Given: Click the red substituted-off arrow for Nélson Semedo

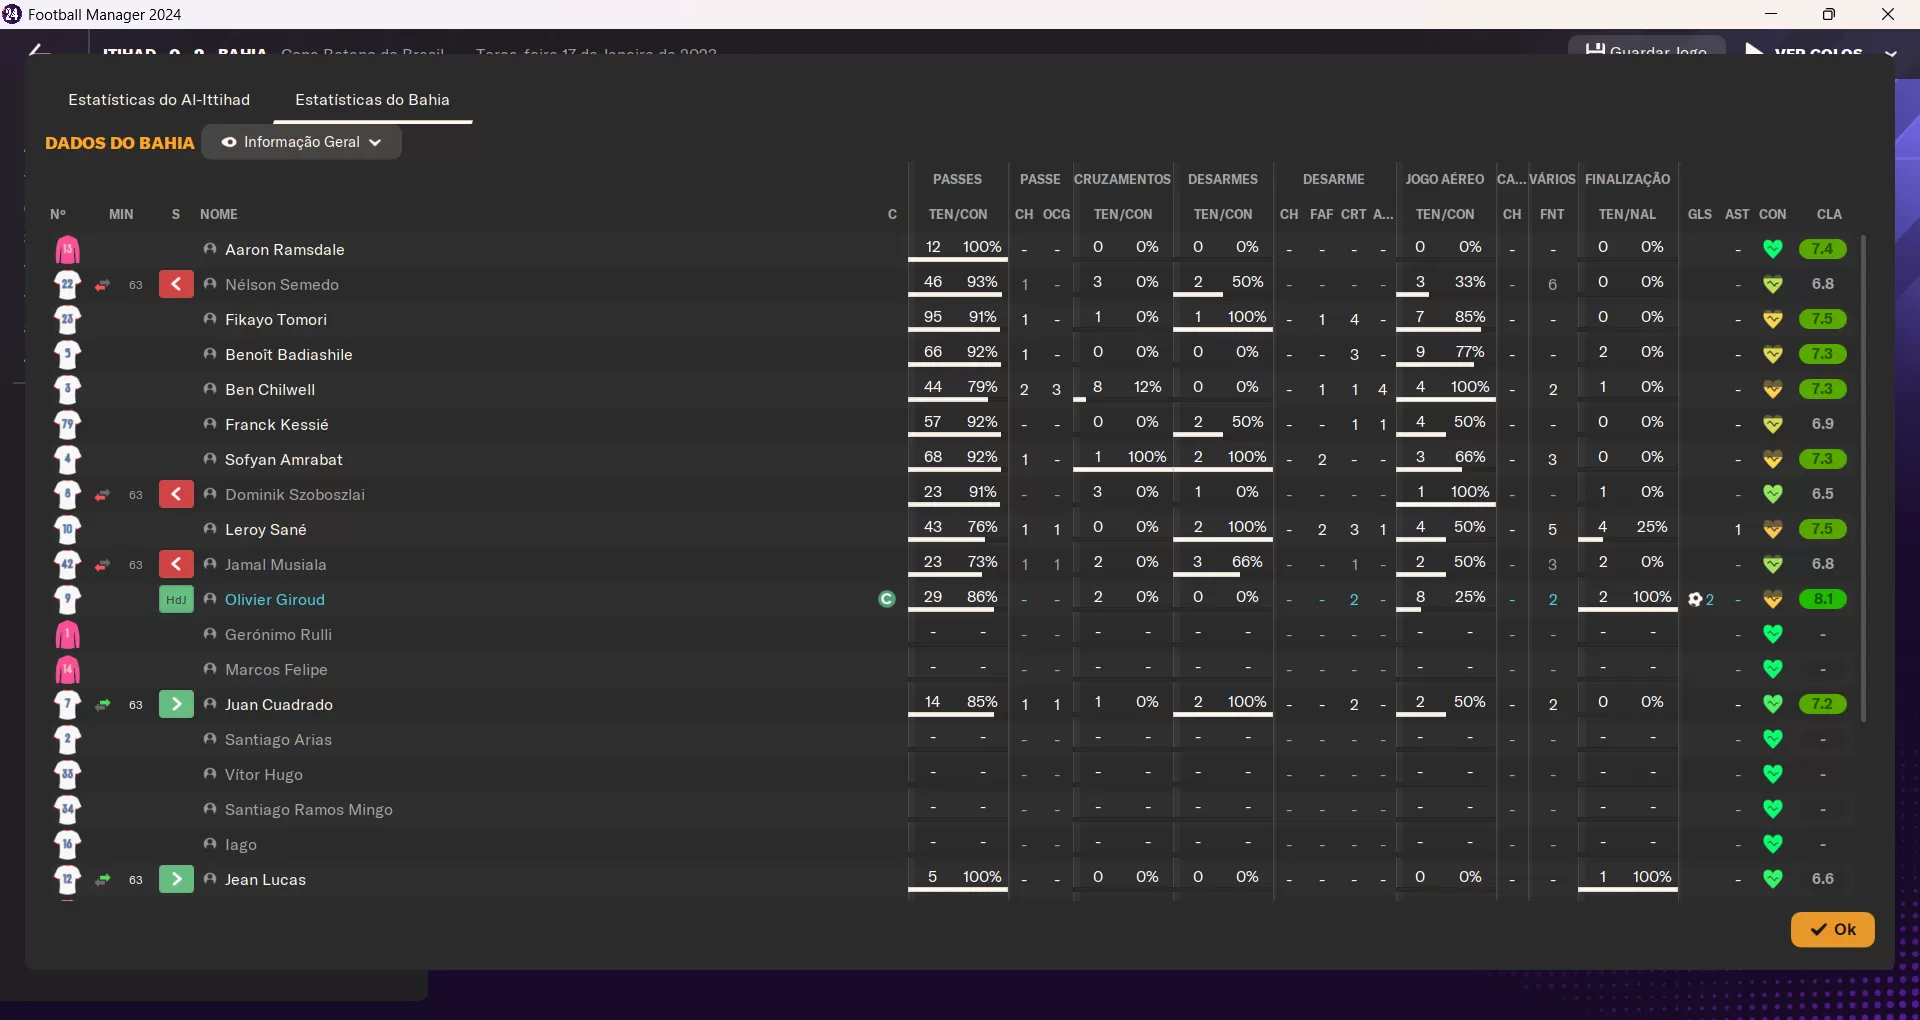Looking at the screenshot, I should [x=176, y=285].
